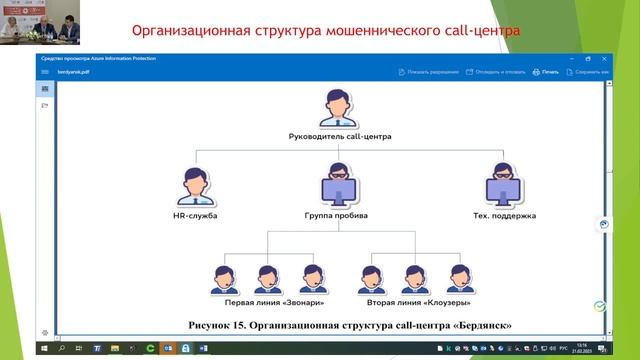Click the webcam video thumbnail of speakers
640x360 pixels.
click(x=40, y=22)
